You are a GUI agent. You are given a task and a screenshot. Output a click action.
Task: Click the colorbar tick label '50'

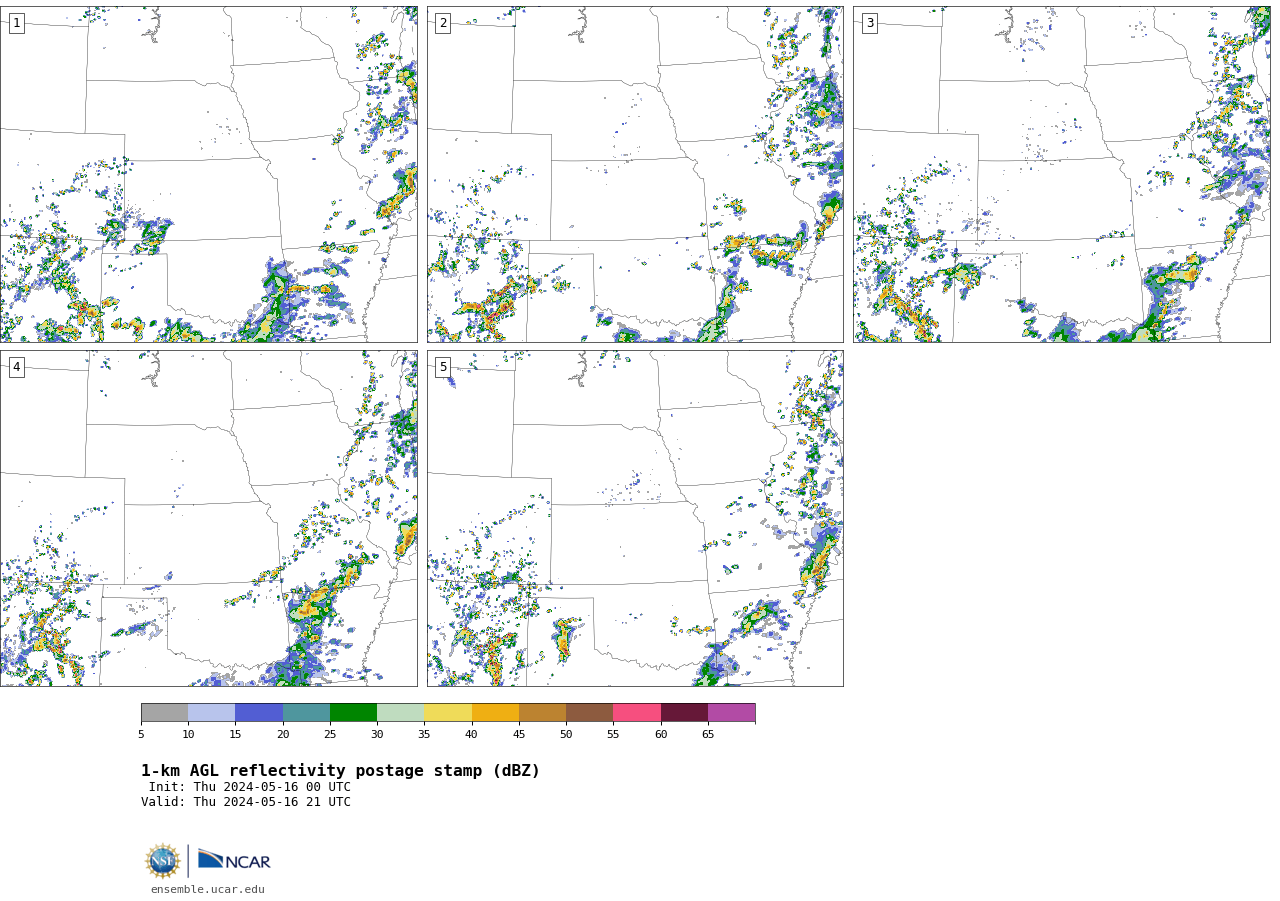566,735
